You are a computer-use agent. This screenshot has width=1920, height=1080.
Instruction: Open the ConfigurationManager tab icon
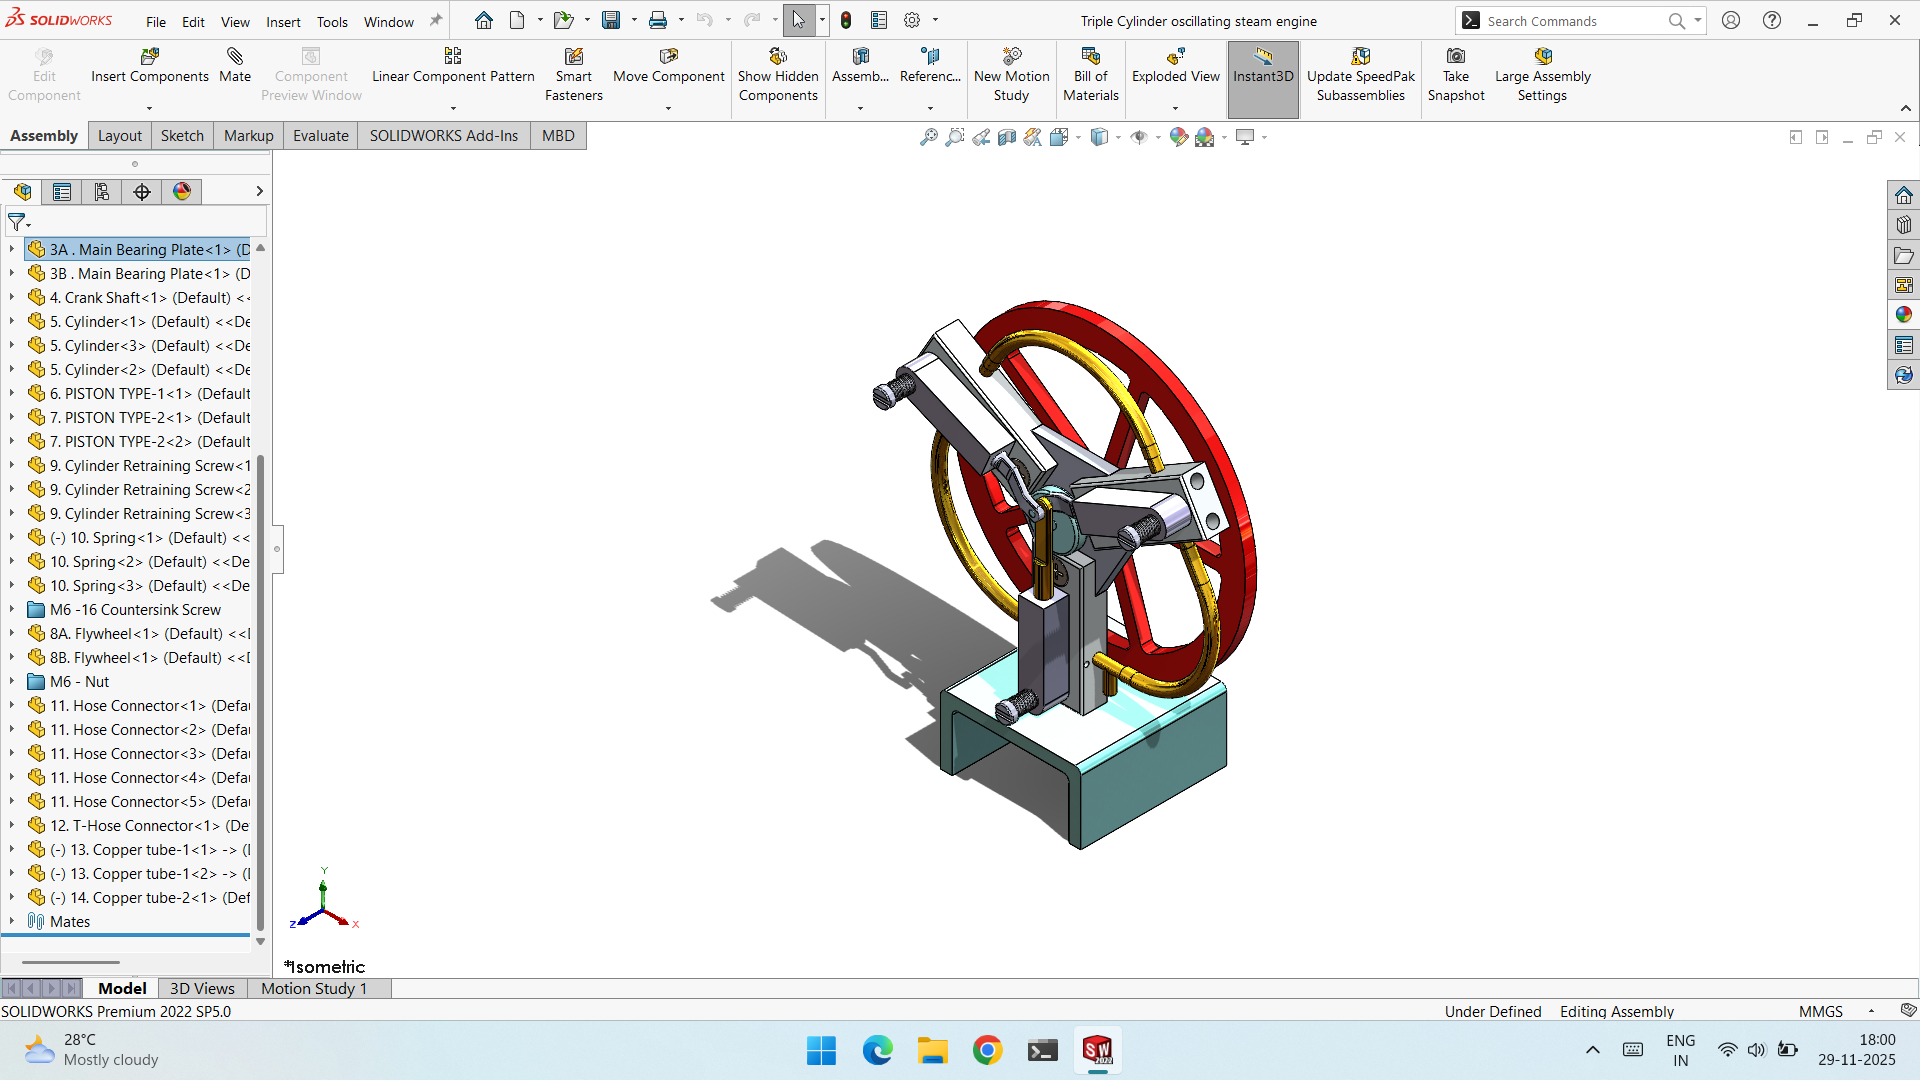click(102, 192)
